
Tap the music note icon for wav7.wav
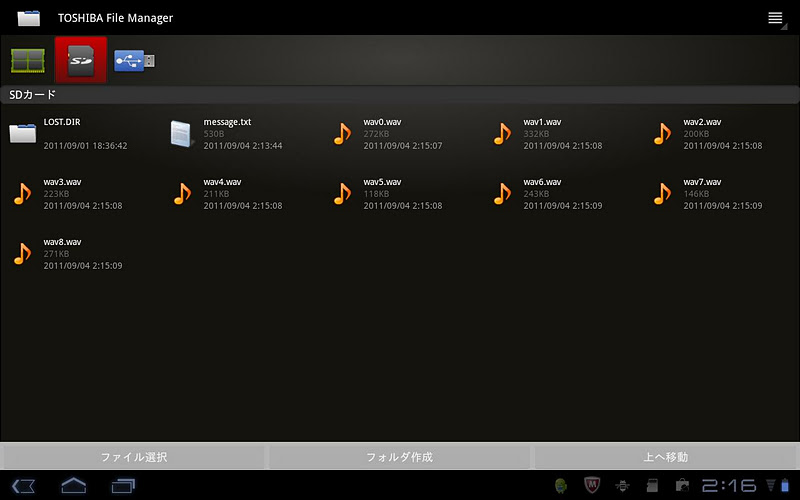[662, 194]
